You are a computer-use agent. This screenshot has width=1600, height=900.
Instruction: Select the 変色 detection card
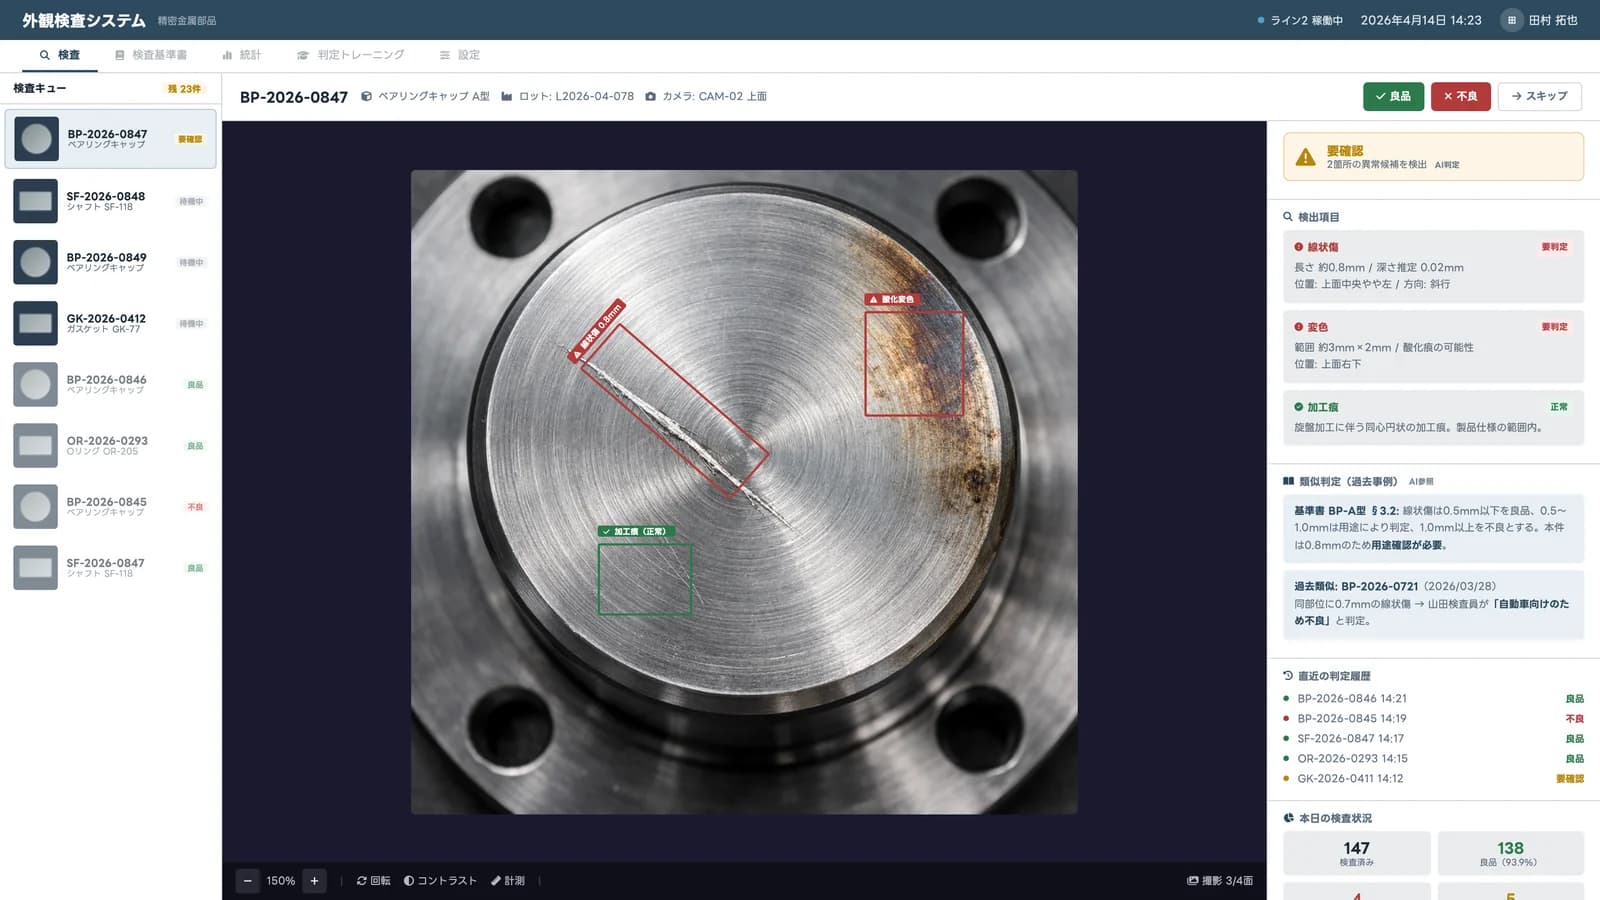tap(1433, 346)
